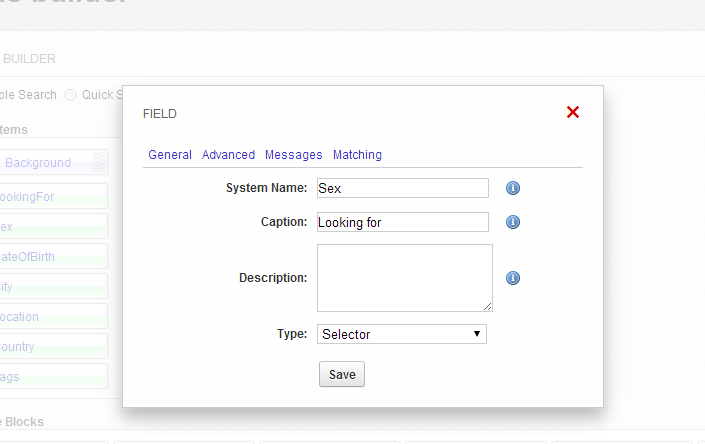Go to the Messages tab
This screenshot has width=705, height=444.
(293, 155)
